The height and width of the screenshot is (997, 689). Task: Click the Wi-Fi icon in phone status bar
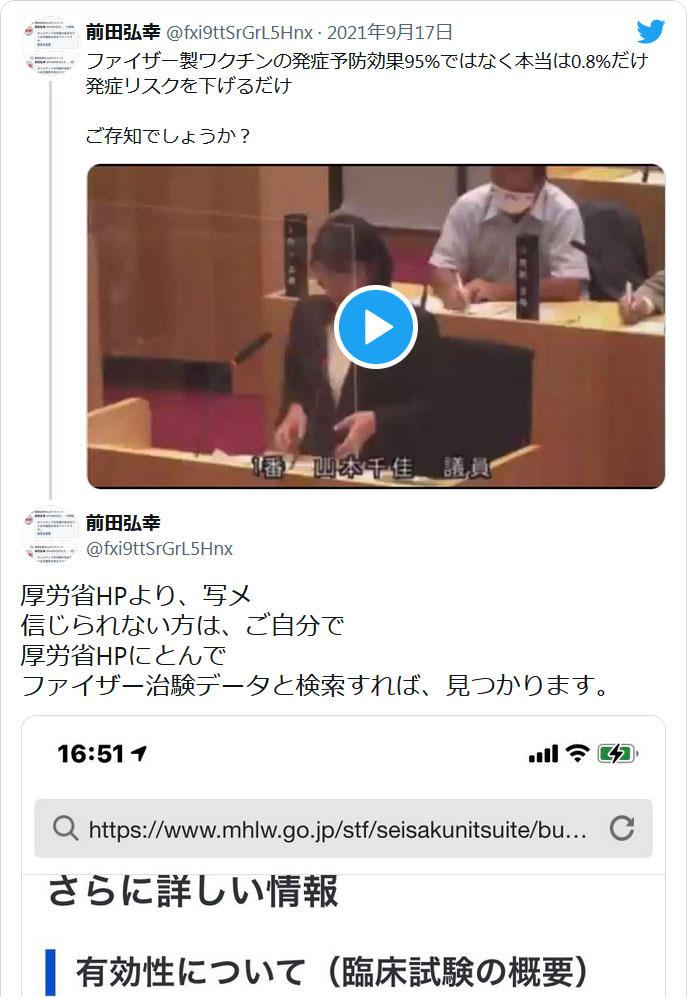(577, 753)
